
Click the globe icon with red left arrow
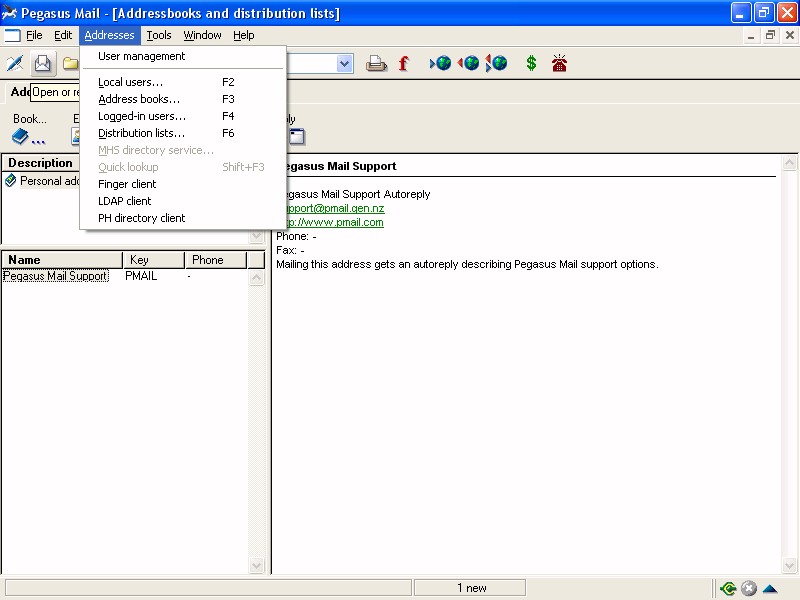click(x=468, y=63)
